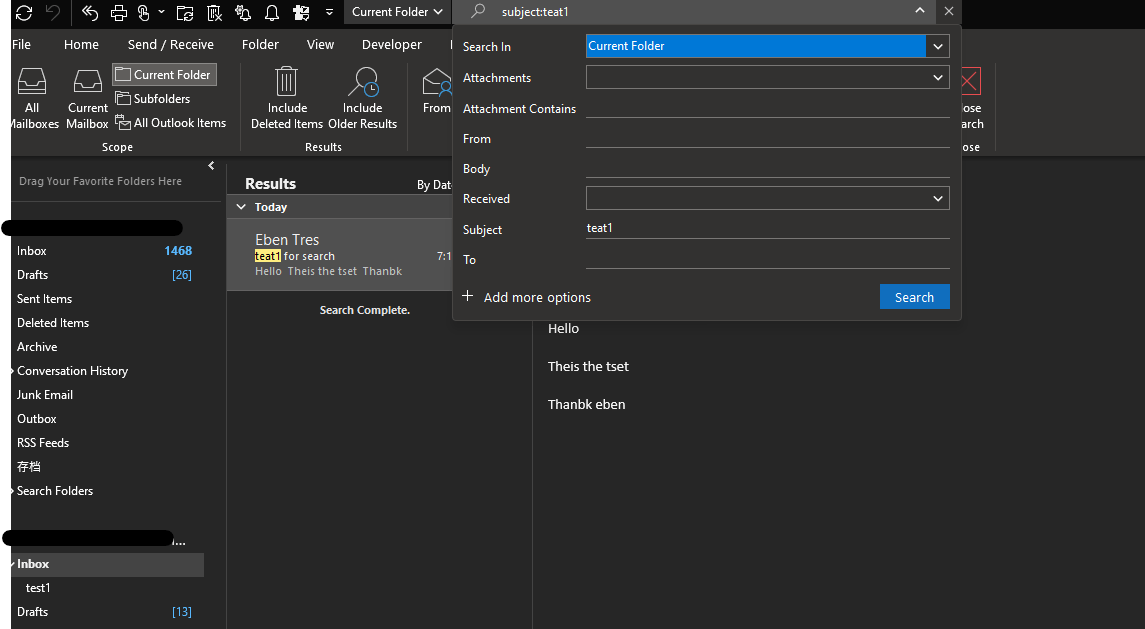Click the Reply All icon in quick access toolbar
This screenshot has width=1145, height=629.
tap(90, 12)
